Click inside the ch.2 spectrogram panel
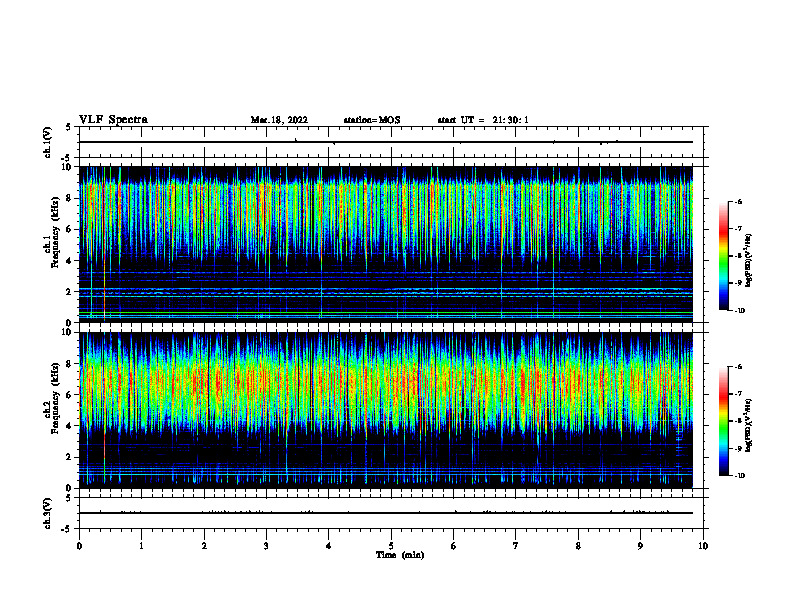 click(386, 410)
